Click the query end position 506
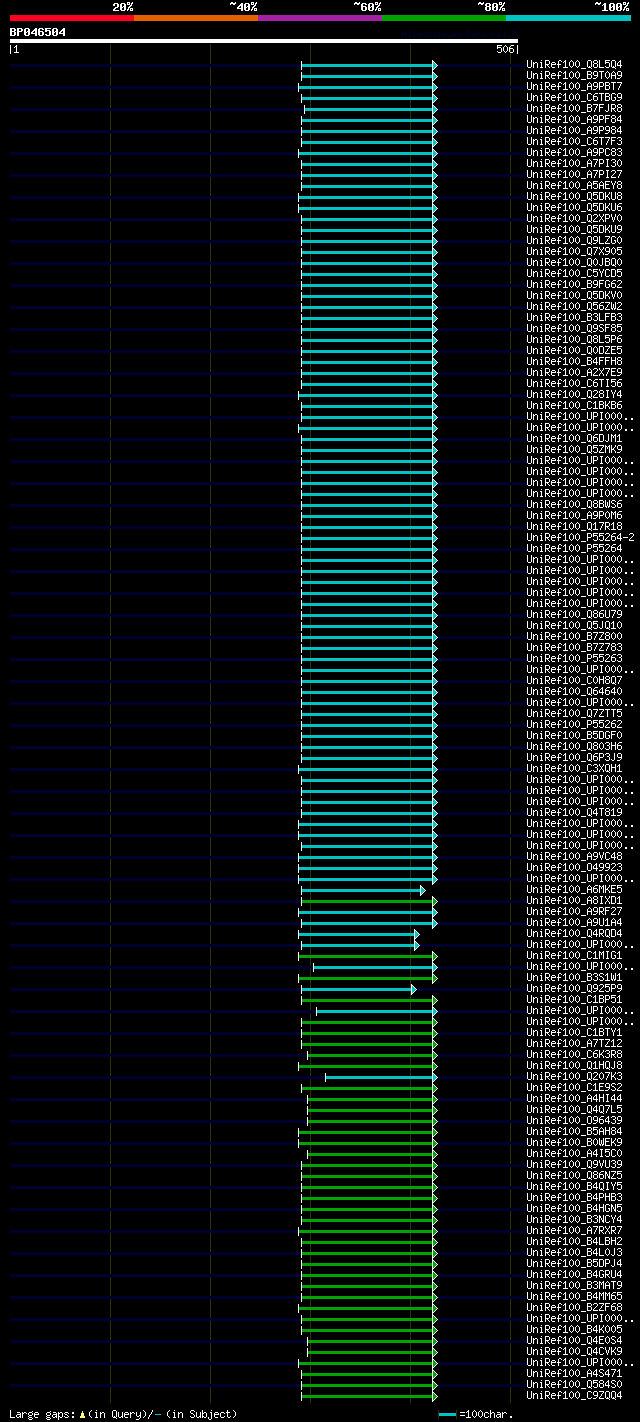 [x=504, y=49]
